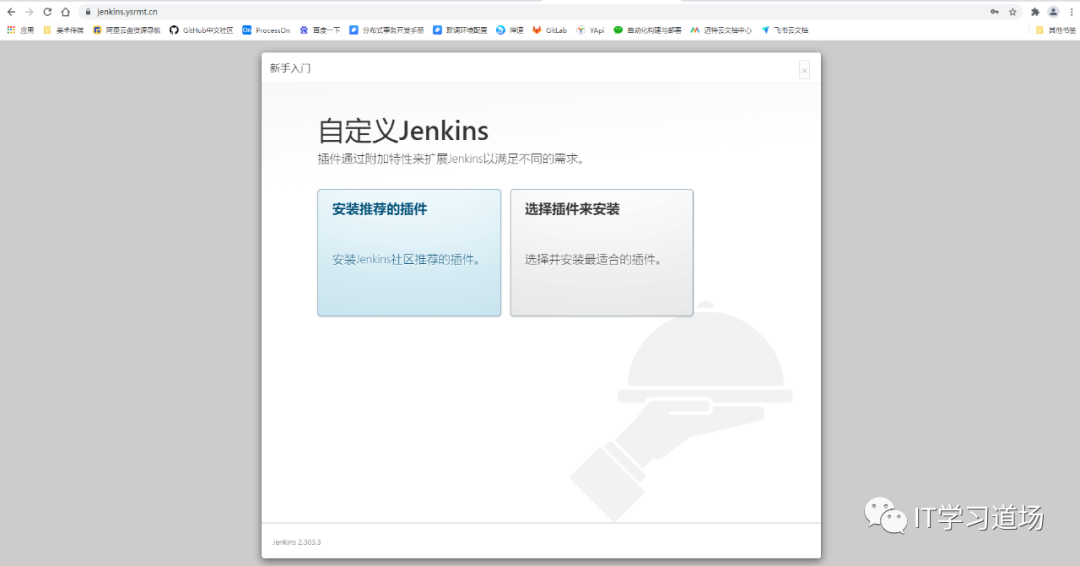The height and width of the screenshot is (566, 1080).
Task: Open the 联调环境配置 bookmark
Action: 460,30
